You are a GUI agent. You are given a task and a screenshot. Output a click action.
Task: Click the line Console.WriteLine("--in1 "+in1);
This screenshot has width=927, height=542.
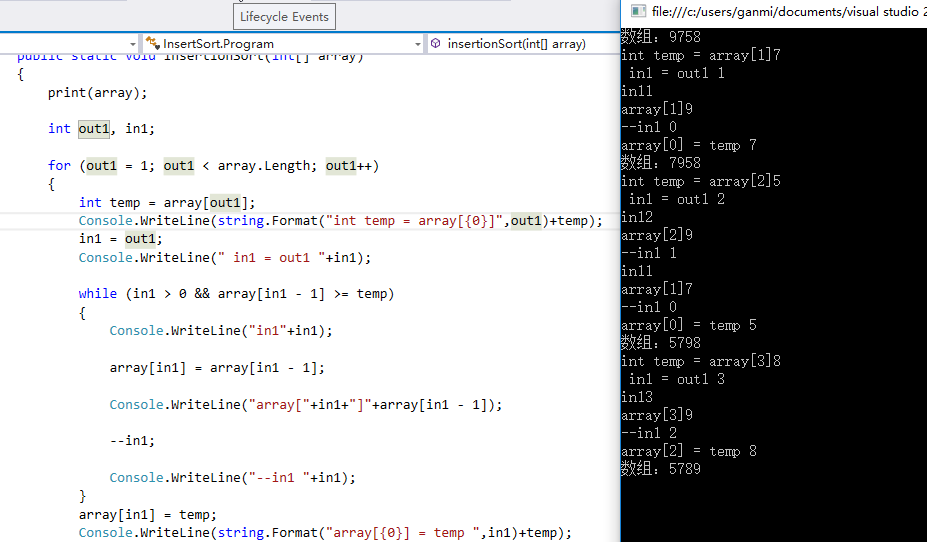pos(233,478)
